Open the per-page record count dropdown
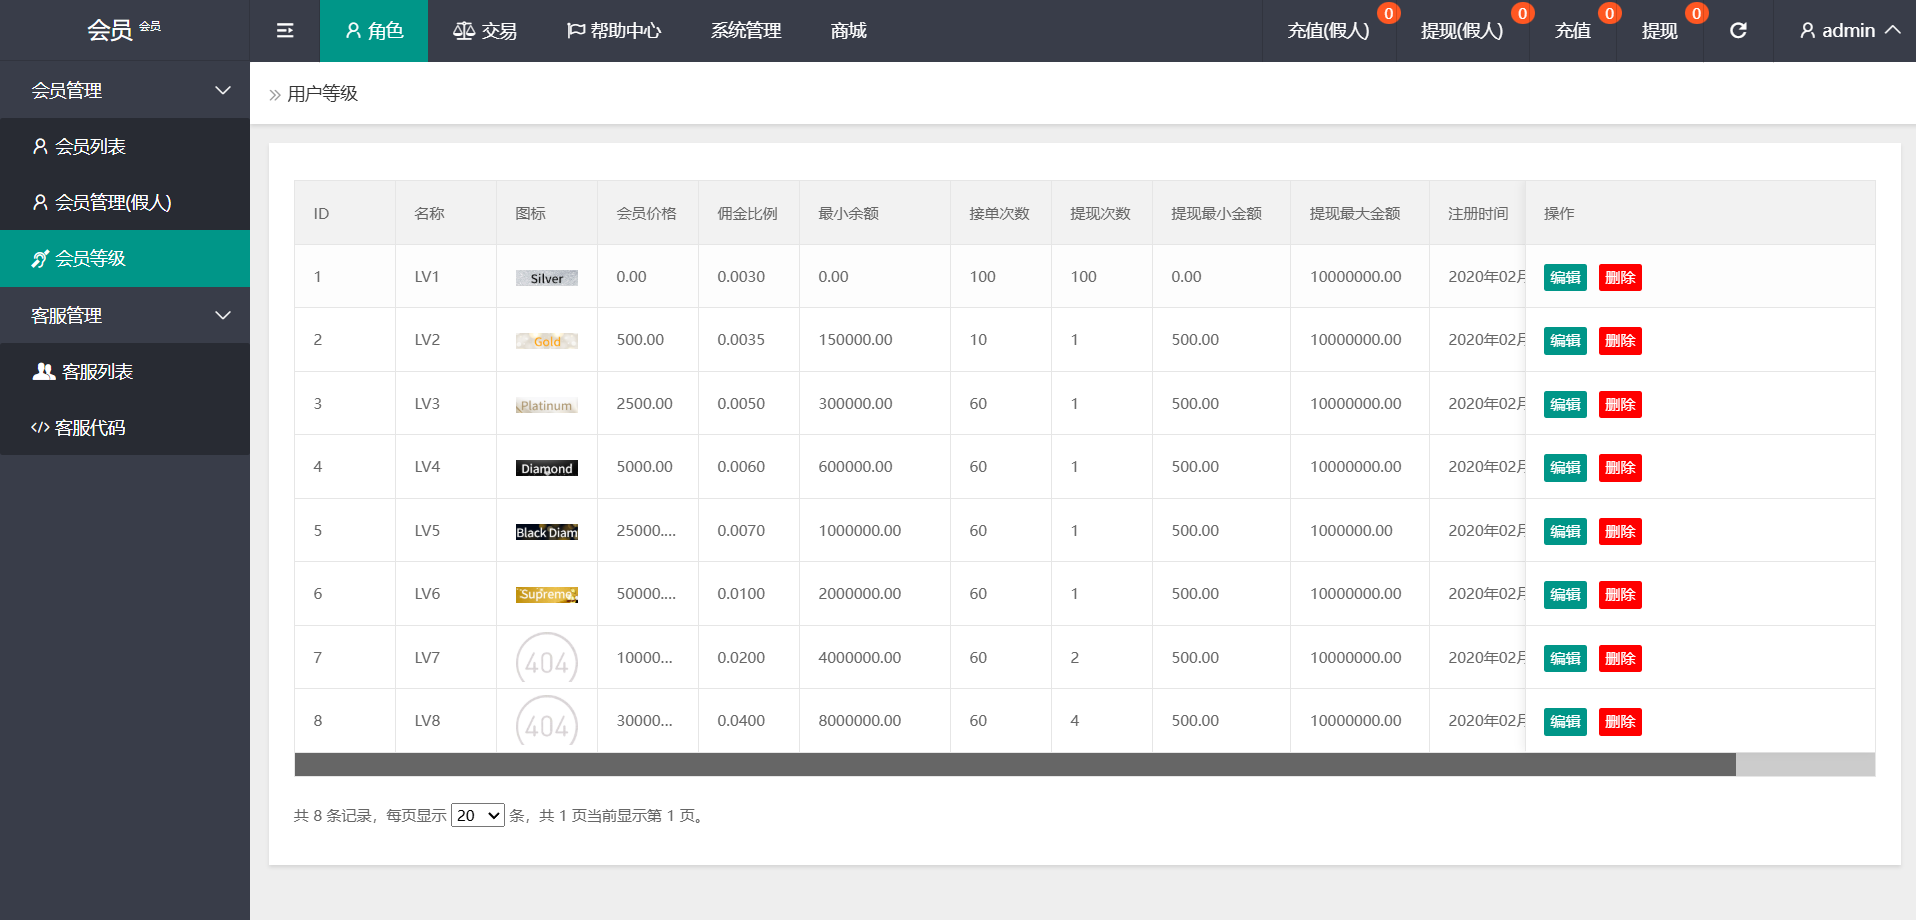Screen dimensions: 1916x920 (477, 816)
